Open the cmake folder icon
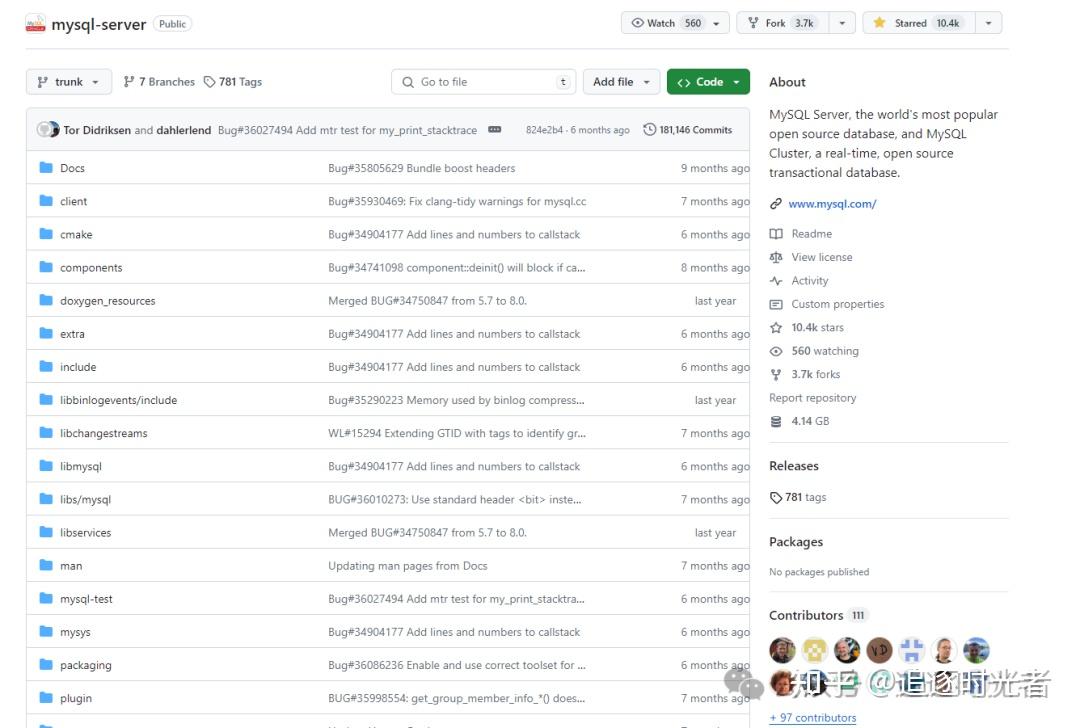 pyautogui.click(x=46, y=233)
